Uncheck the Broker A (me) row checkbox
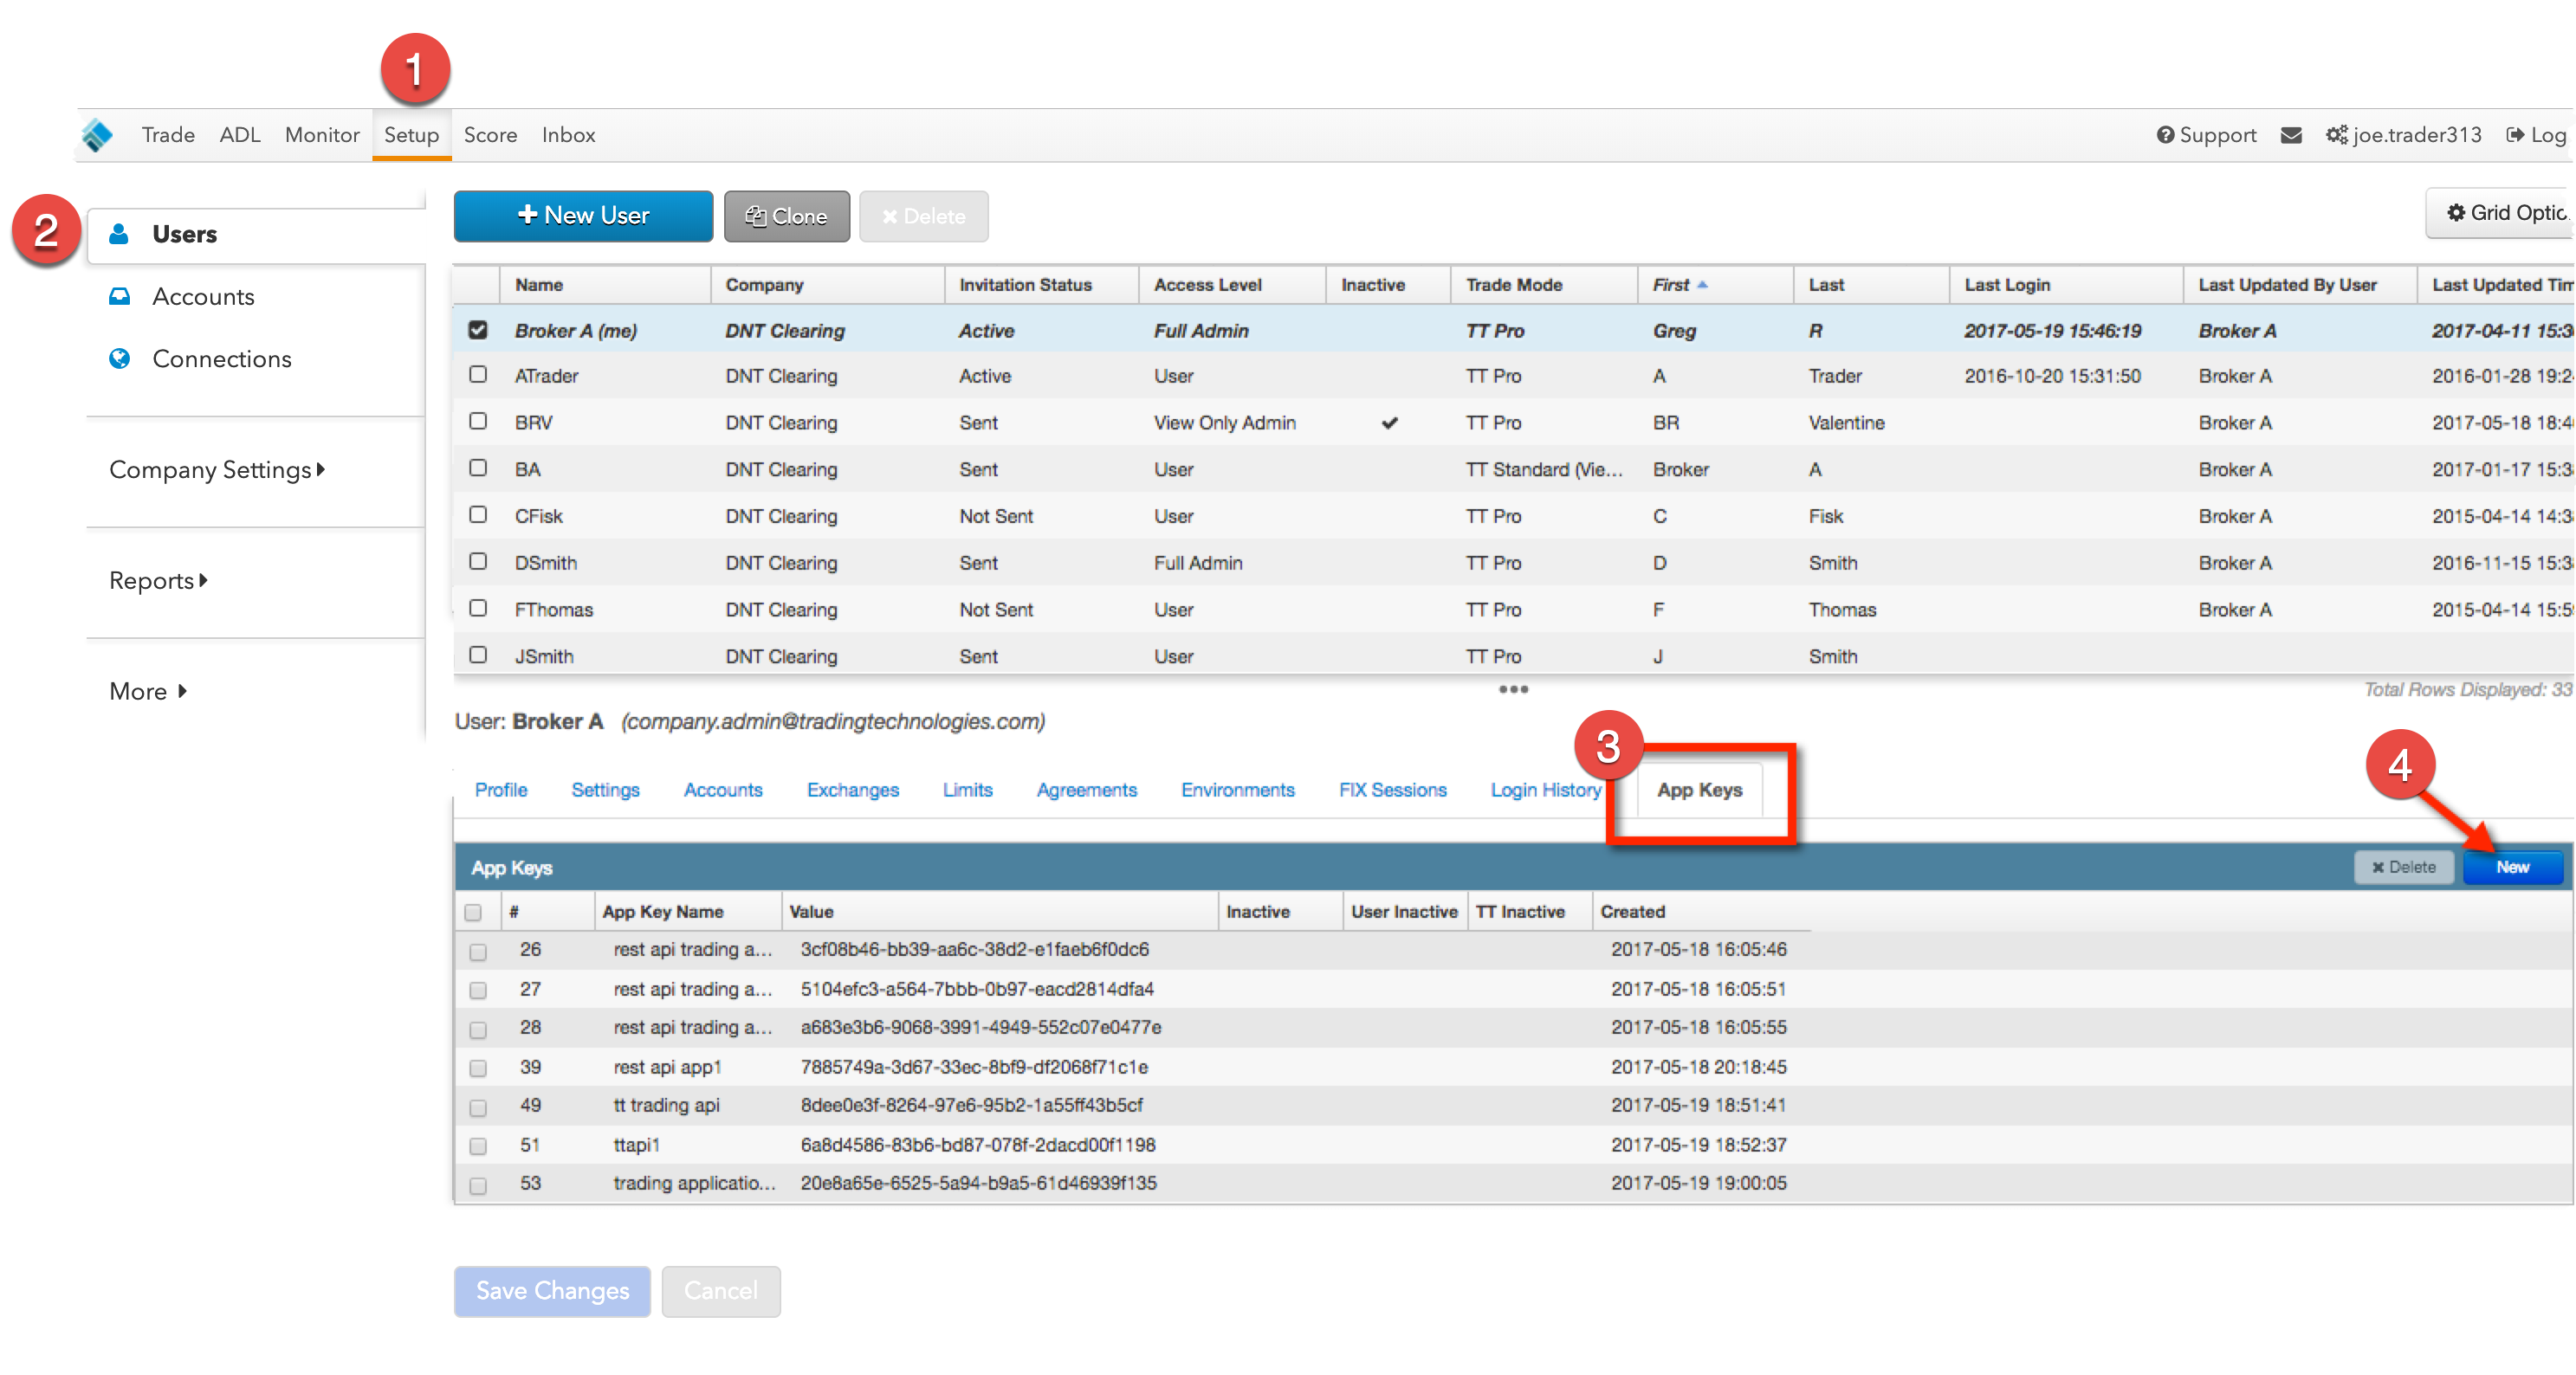Viewport: 2576px width, 1375px height. (478, 329)
